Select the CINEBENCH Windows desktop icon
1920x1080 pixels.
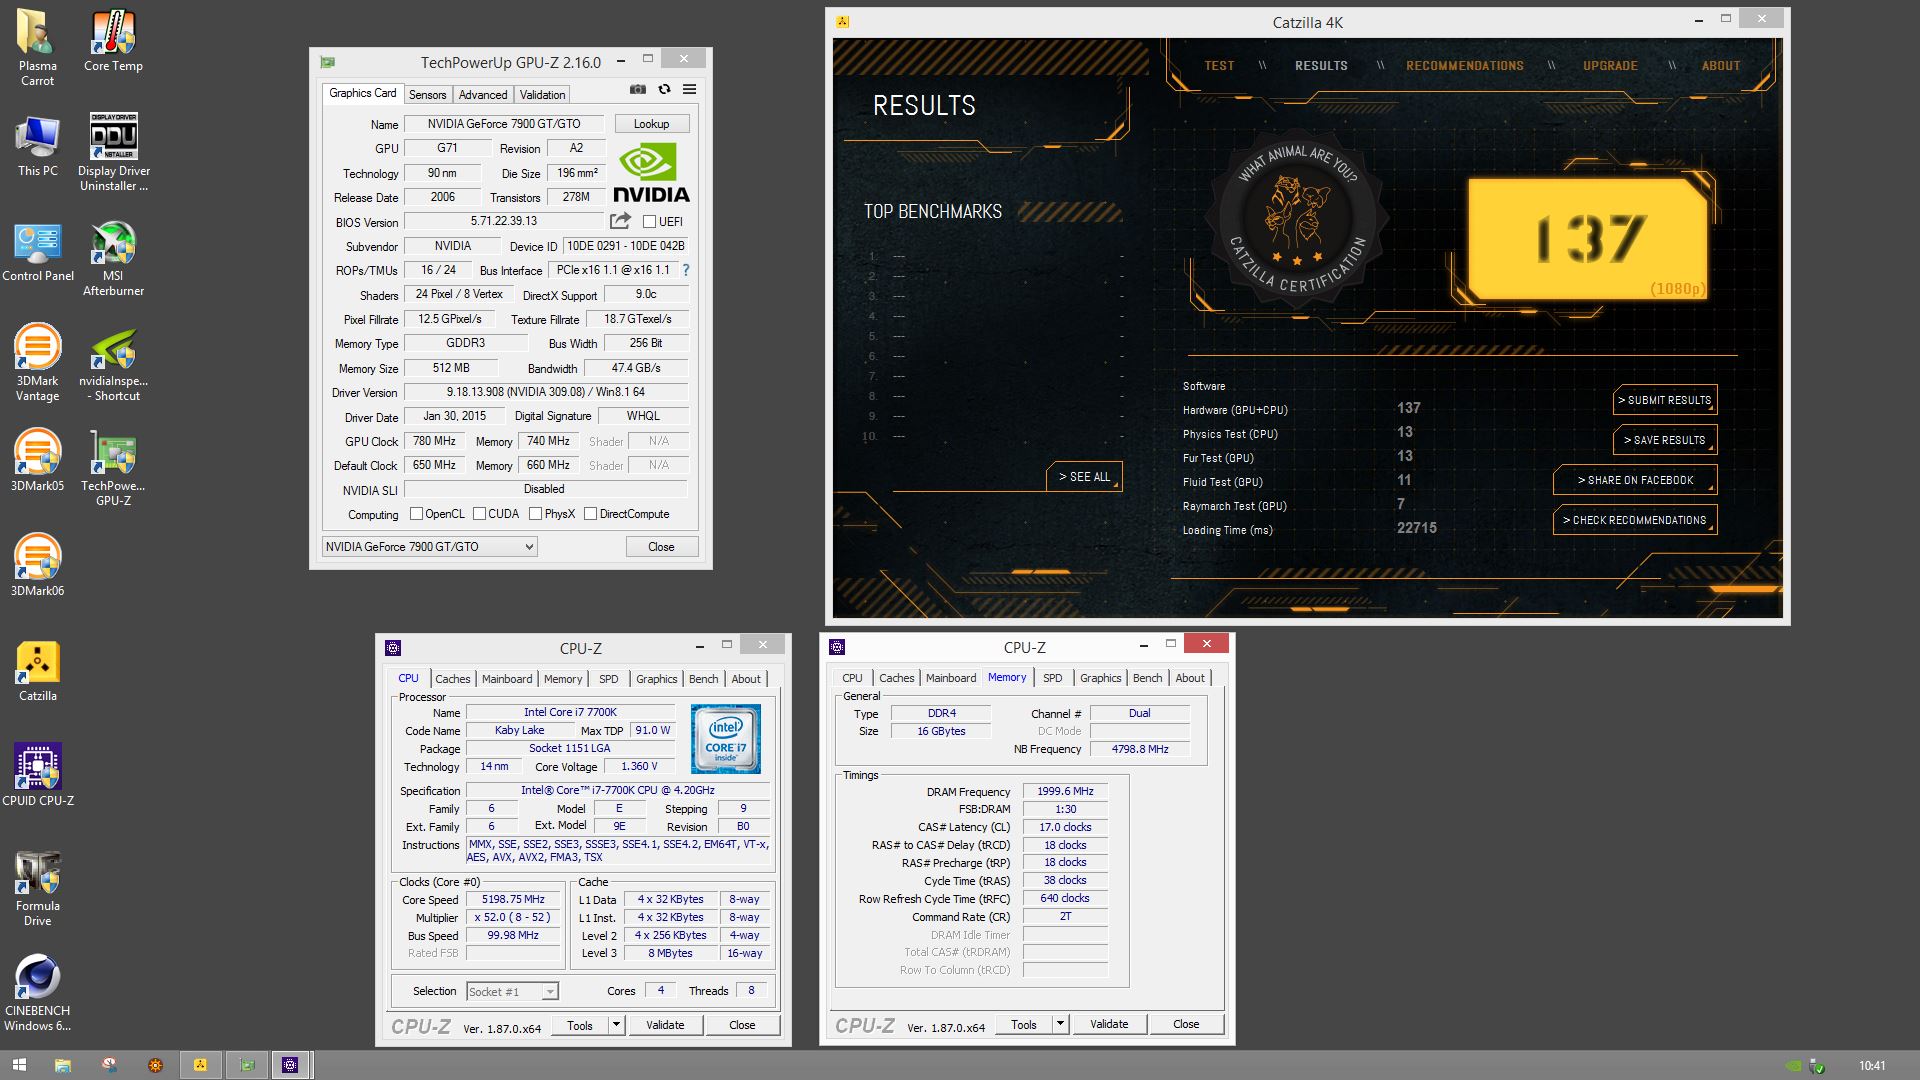pos(37,992)
